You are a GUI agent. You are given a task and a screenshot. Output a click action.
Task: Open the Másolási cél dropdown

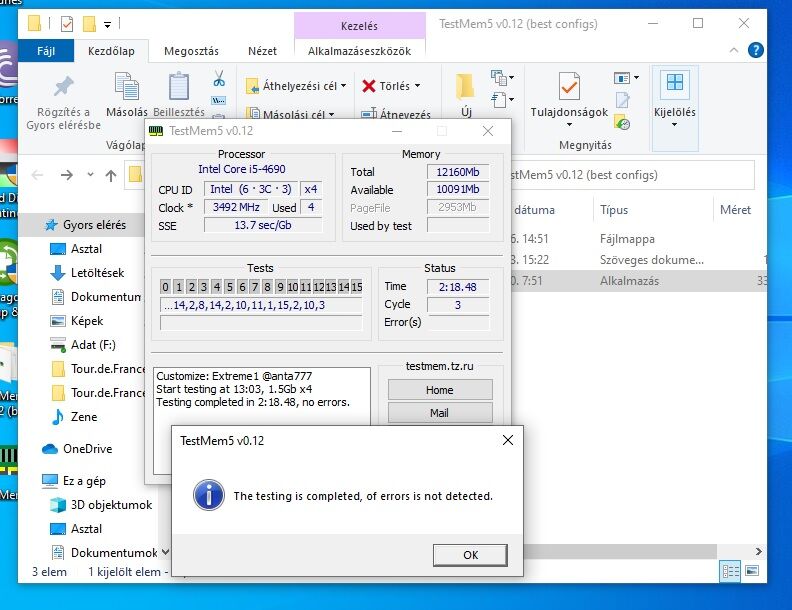coord(290,114)
